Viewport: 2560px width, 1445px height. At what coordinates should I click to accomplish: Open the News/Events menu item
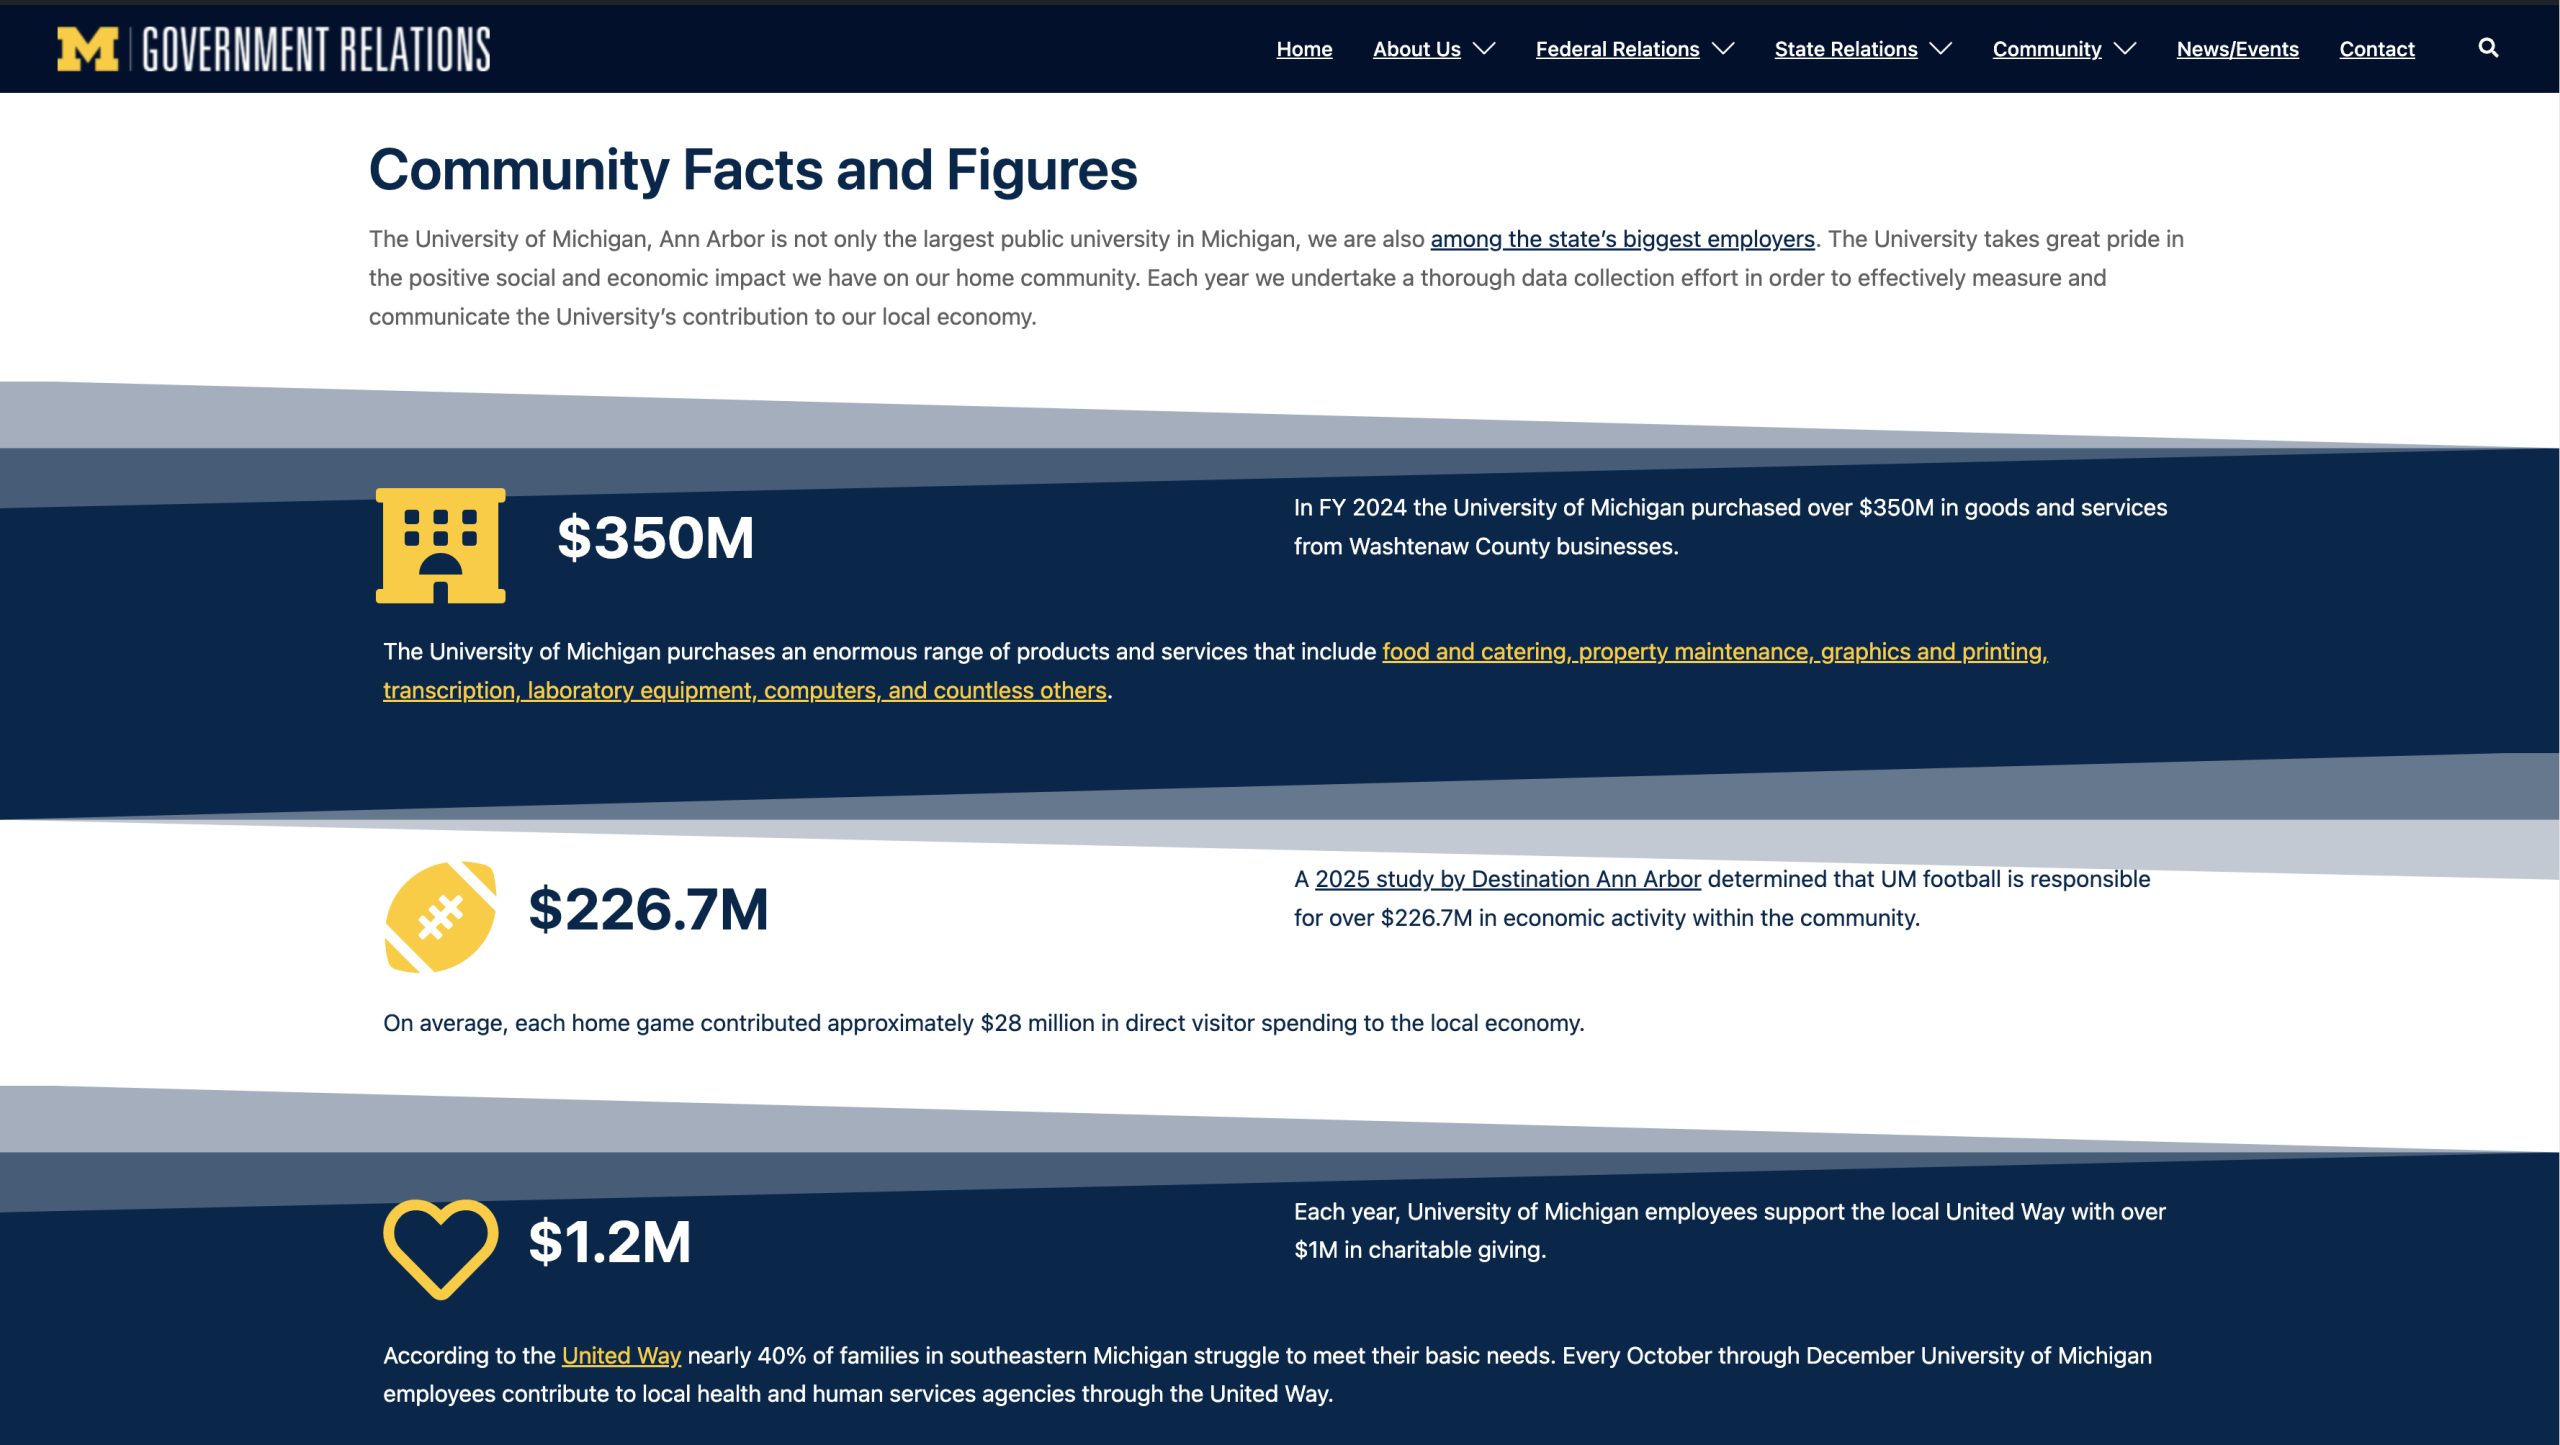point(2237,49)
